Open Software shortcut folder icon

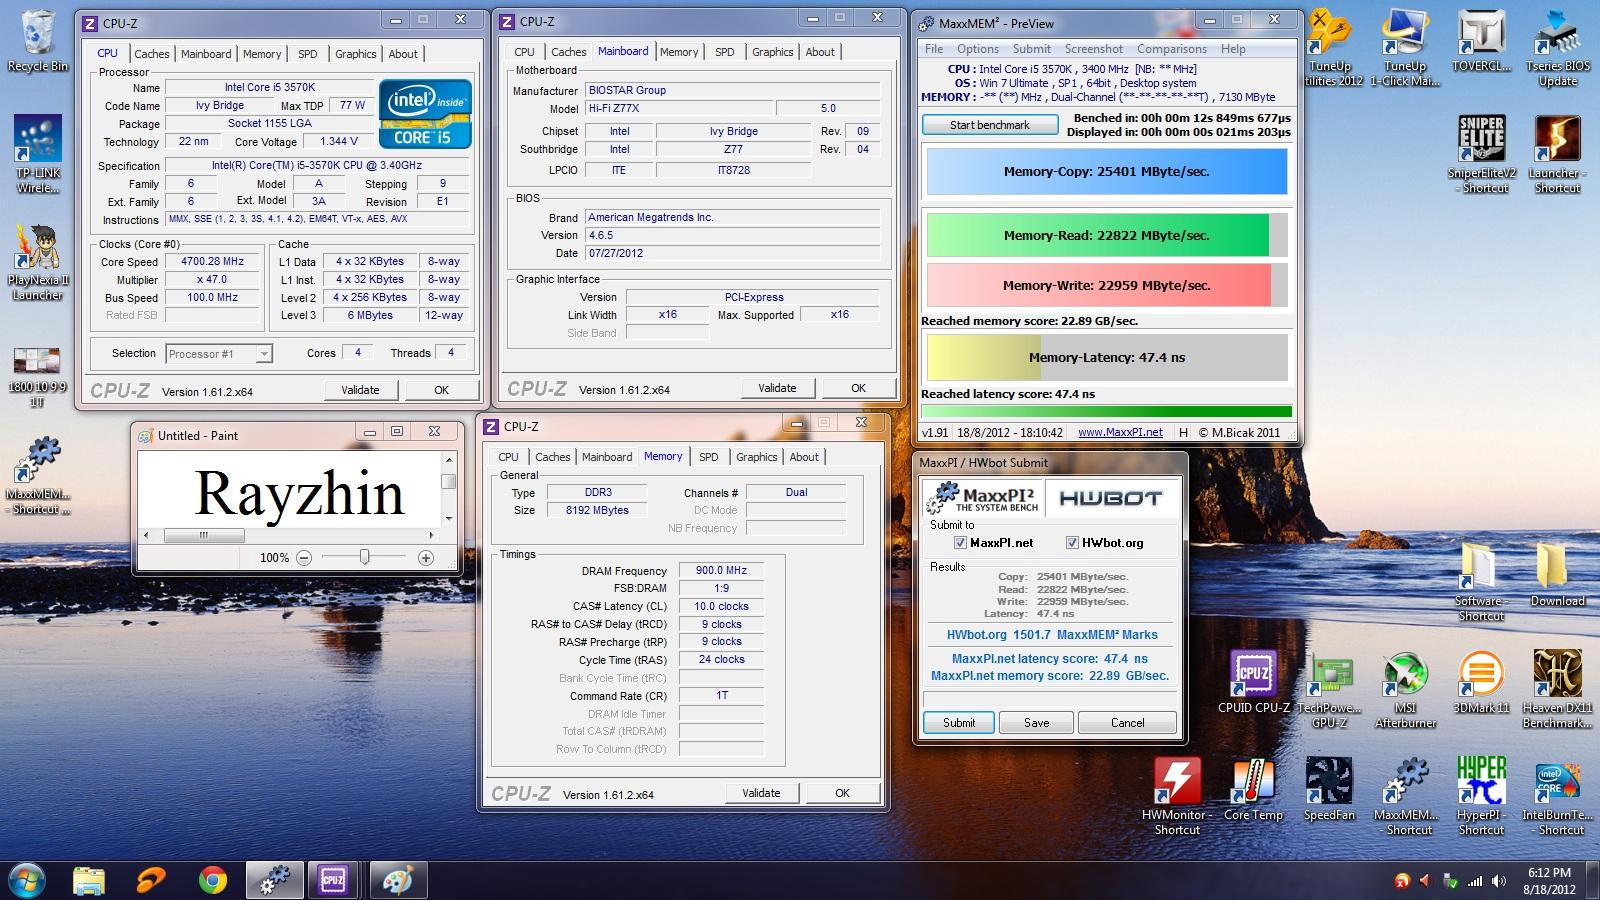(1481, 583)
